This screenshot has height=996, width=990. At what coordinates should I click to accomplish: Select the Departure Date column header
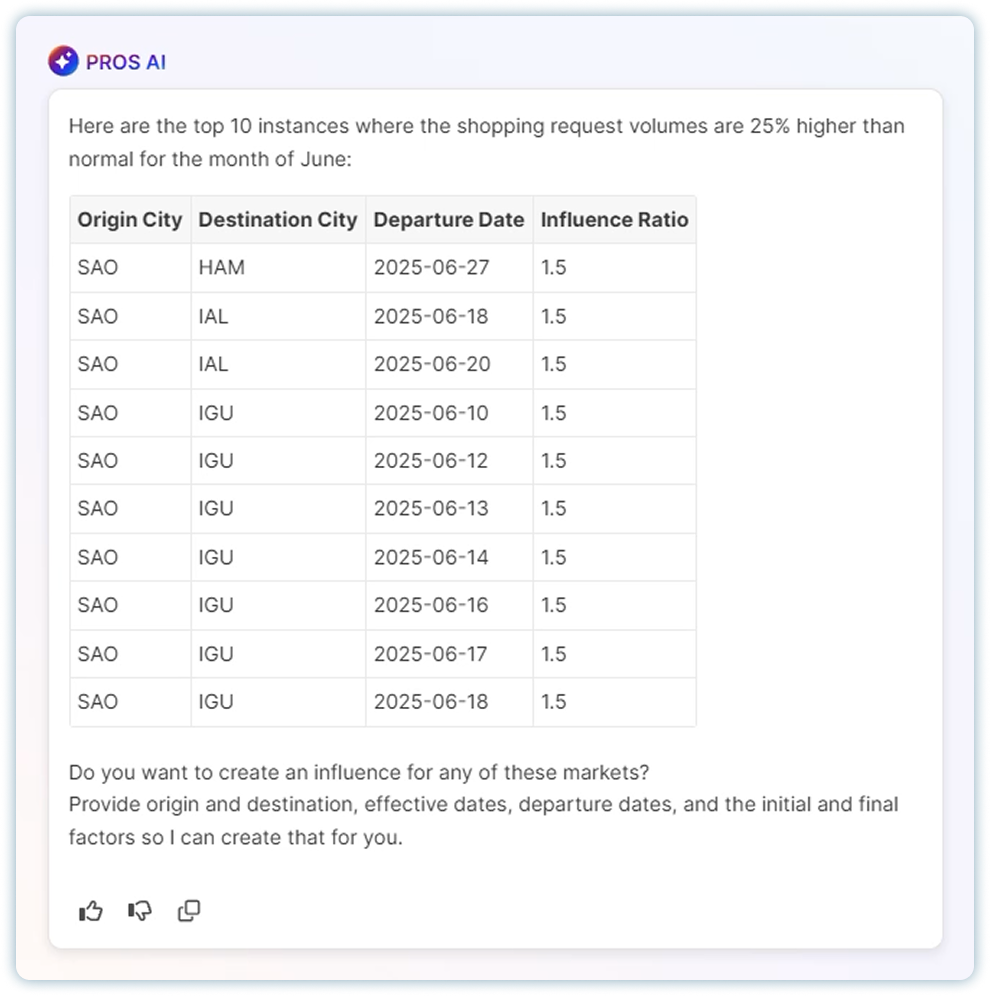coord(449,220)
